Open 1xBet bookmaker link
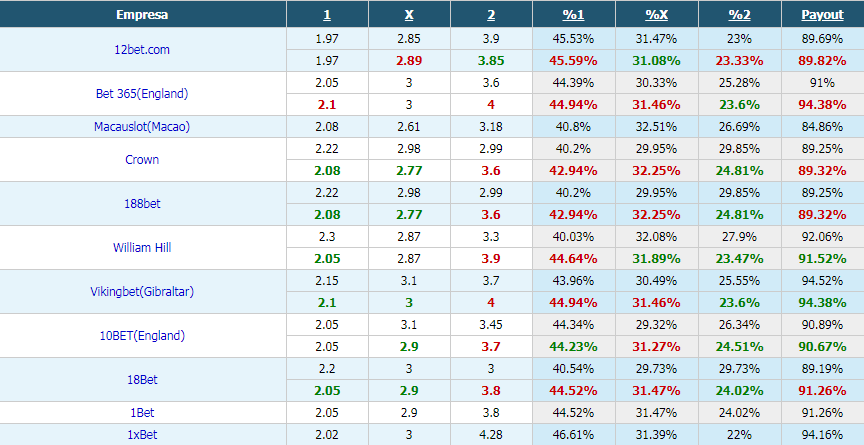Viewport: 864px width, 445px height. point(142,435)
